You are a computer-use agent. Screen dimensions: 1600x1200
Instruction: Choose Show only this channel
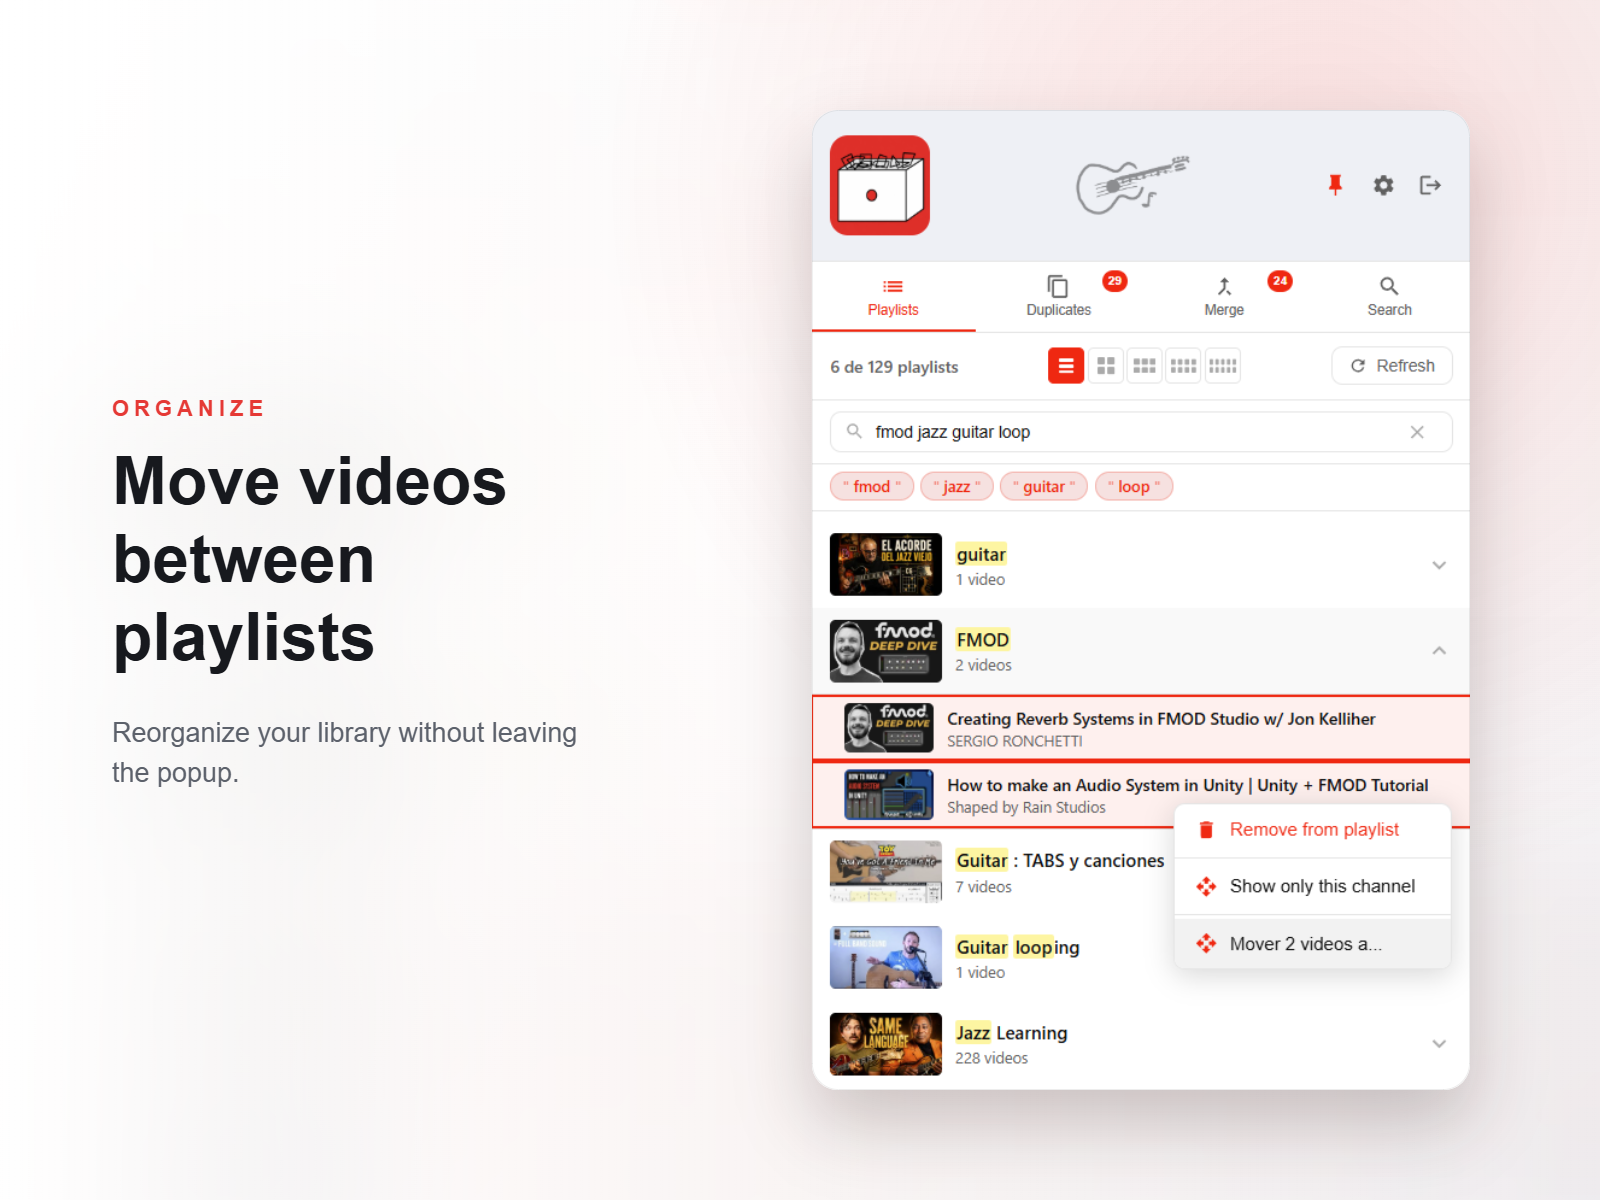tap(1313, 886)
